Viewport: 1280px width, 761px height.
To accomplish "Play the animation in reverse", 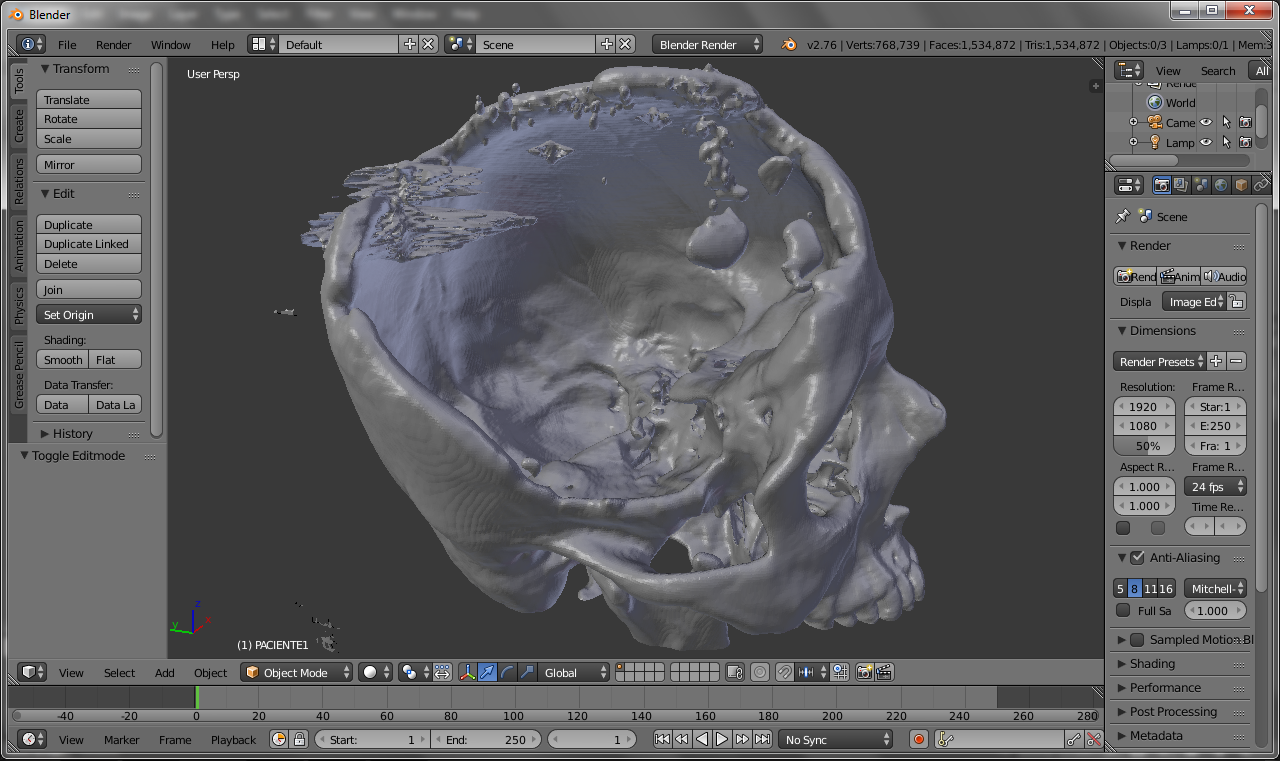I will (702, 740).
